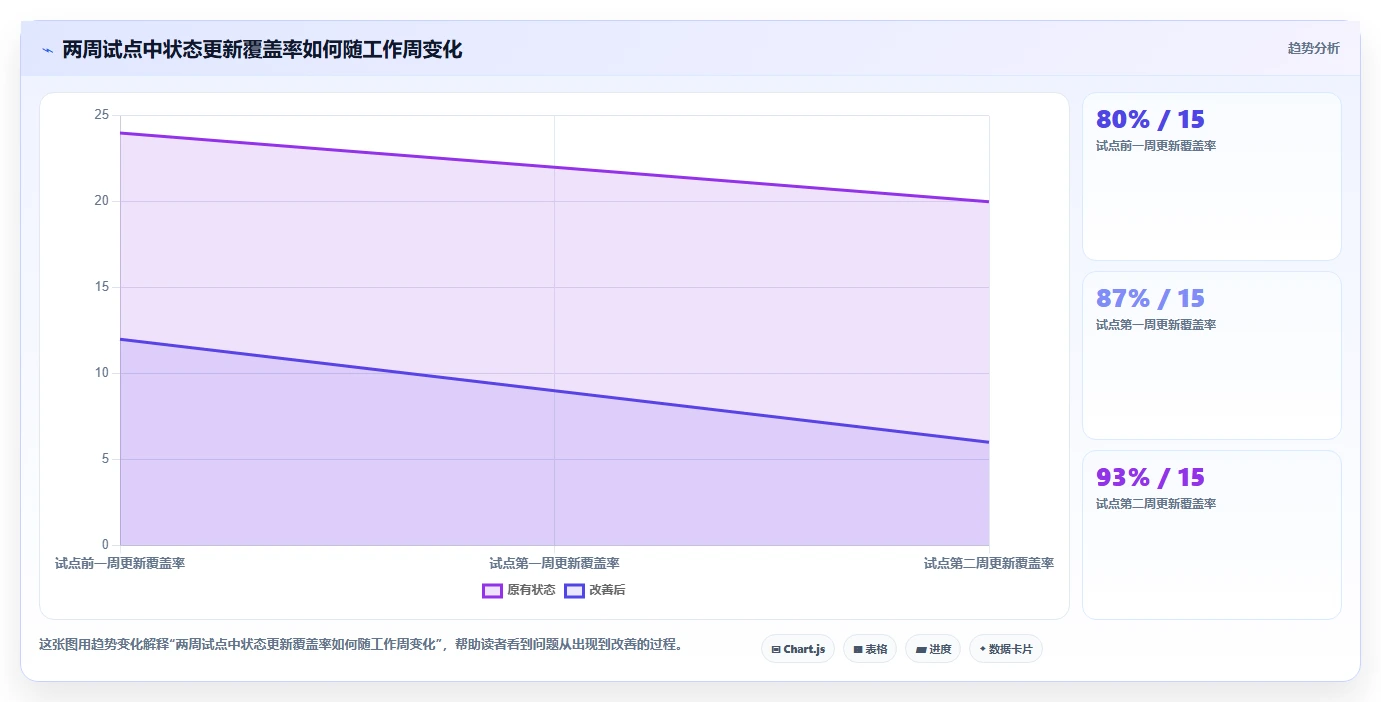Click 试点前一周更新覆盖率 card caption

[x=1156, y=146]
